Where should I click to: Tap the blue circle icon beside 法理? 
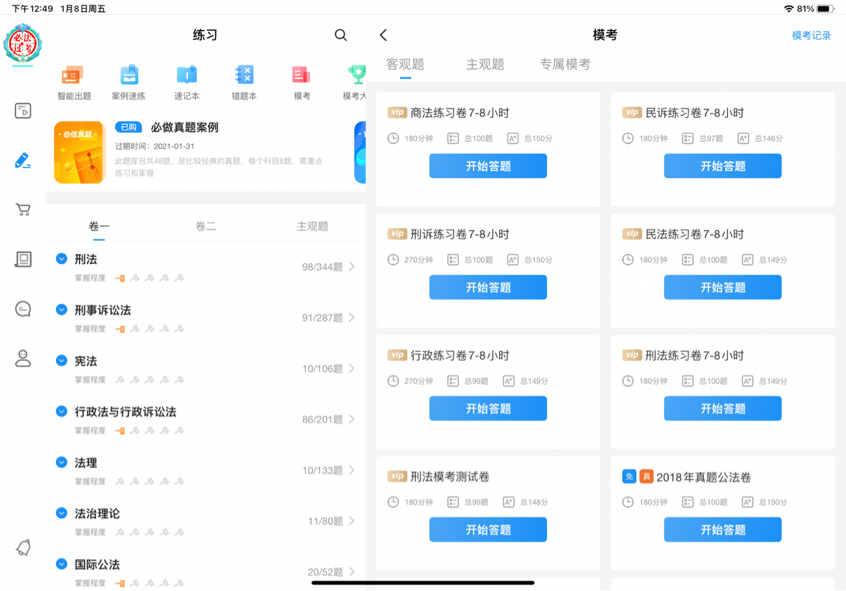62,463
